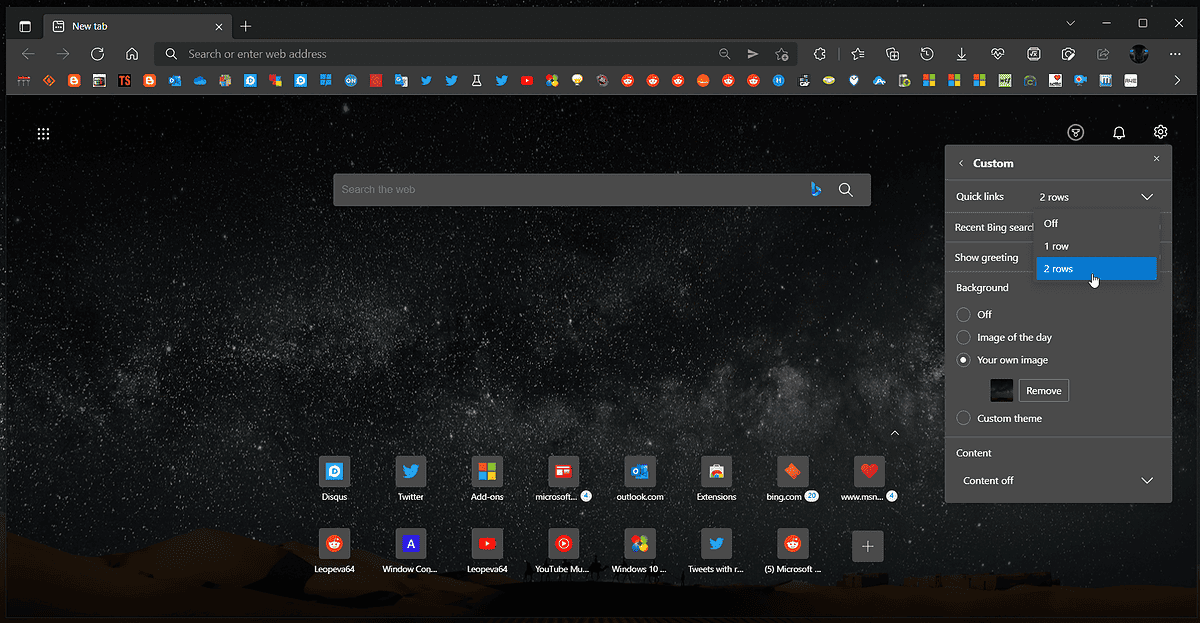The image size is (1200, 623).
Task: Open Downloads from the toolbar
Action: click(961, 53)
